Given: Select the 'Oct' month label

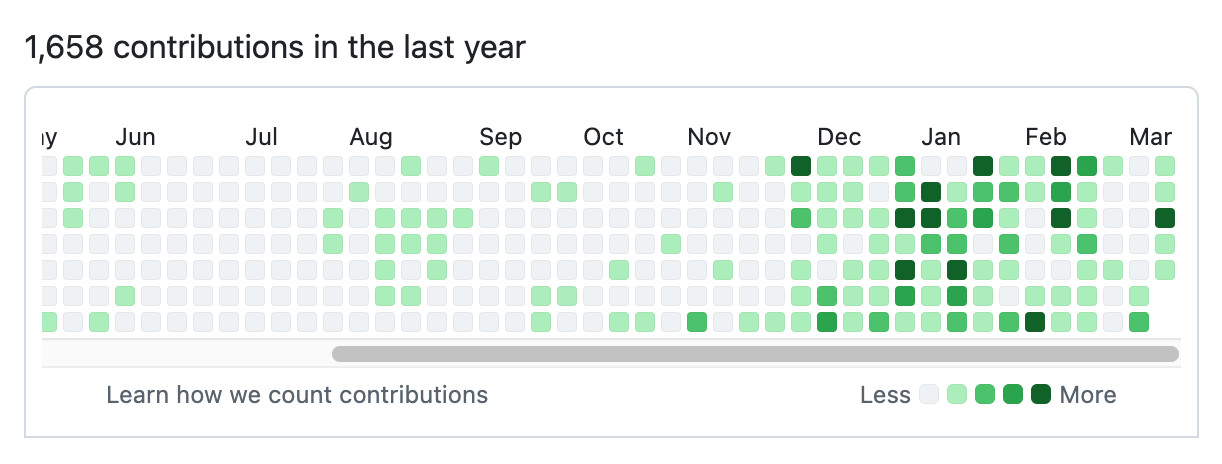Looking at the screenshot, I should click(x=604, y=137).
